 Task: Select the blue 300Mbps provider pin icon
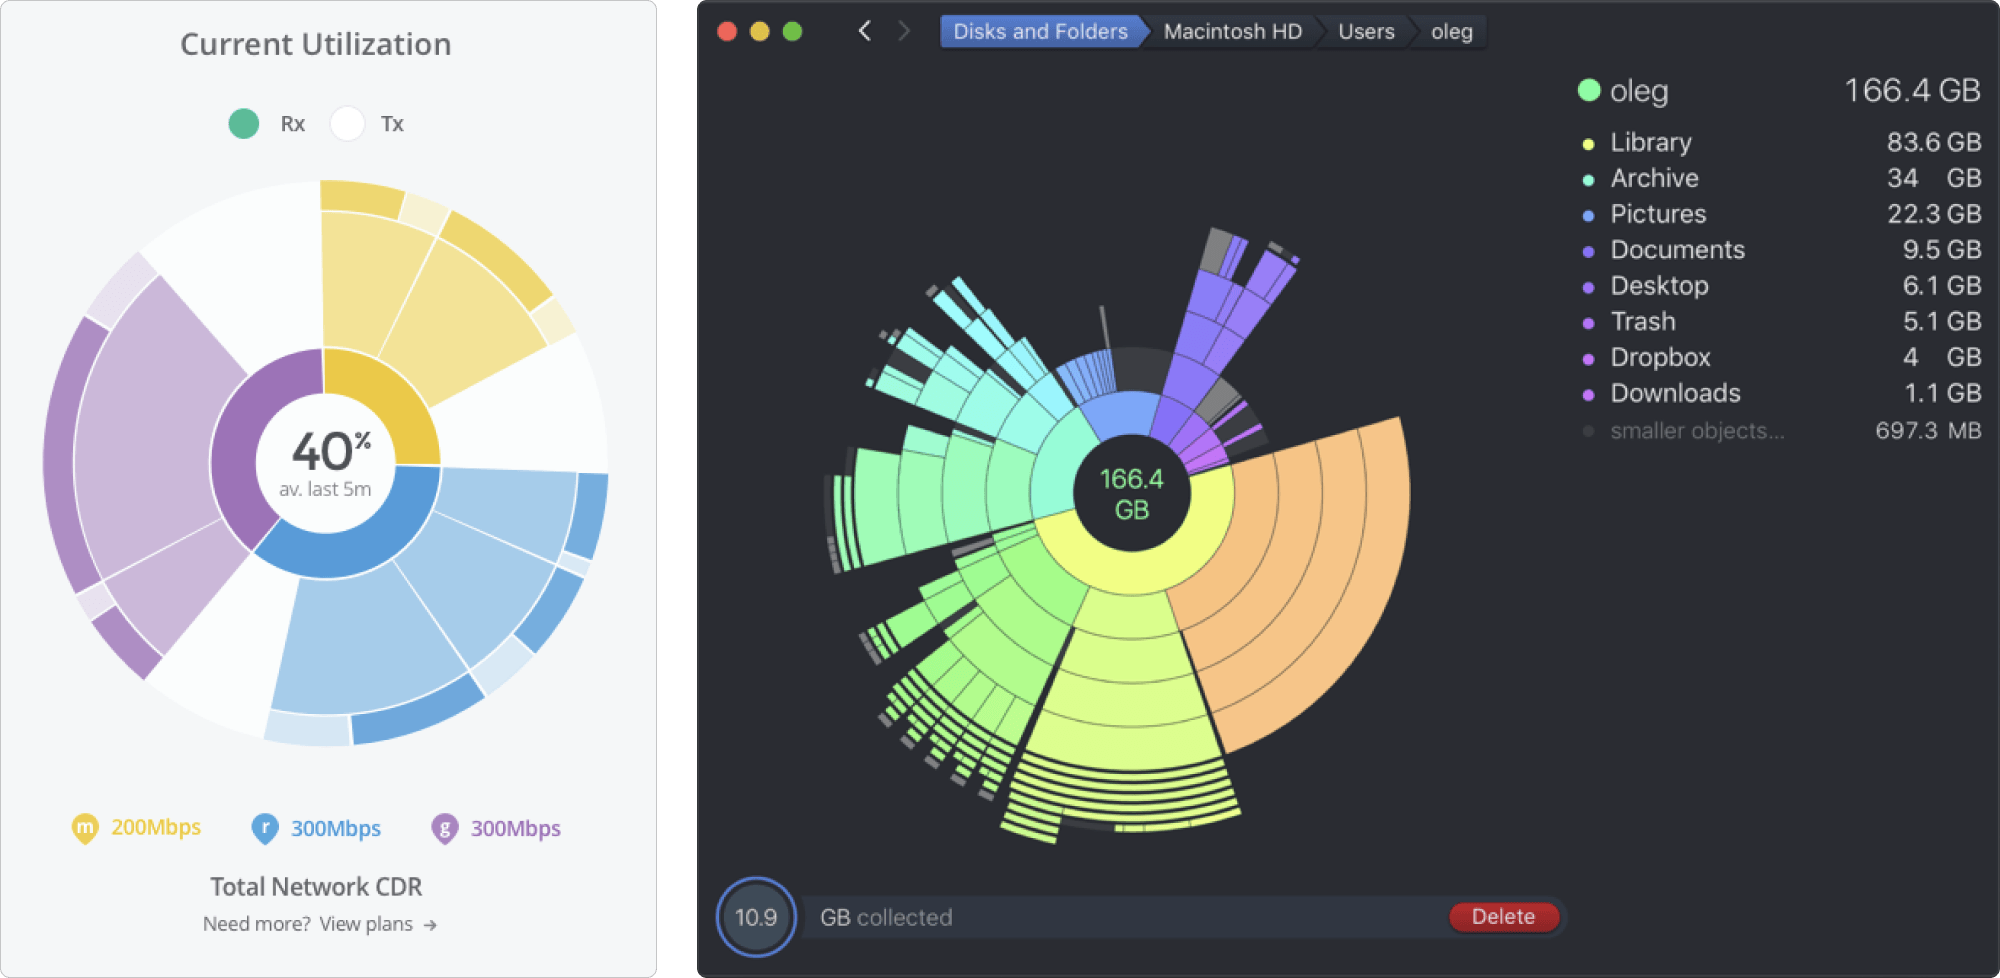(264, 828)
